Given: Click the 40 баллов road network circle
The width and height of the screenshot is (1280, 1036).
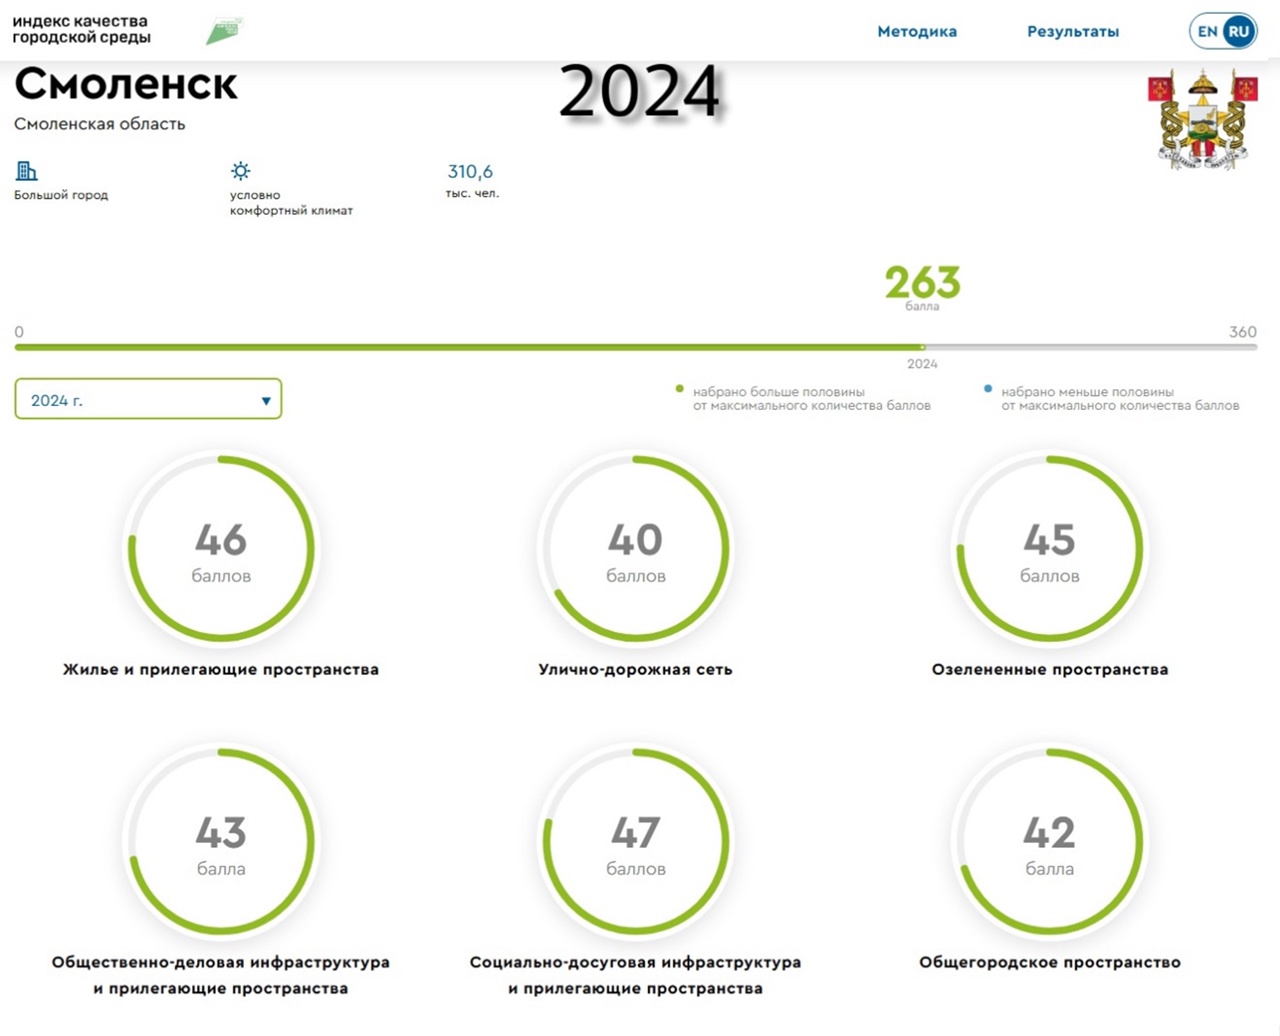Looking at the screenshot, I should (635, 549).
